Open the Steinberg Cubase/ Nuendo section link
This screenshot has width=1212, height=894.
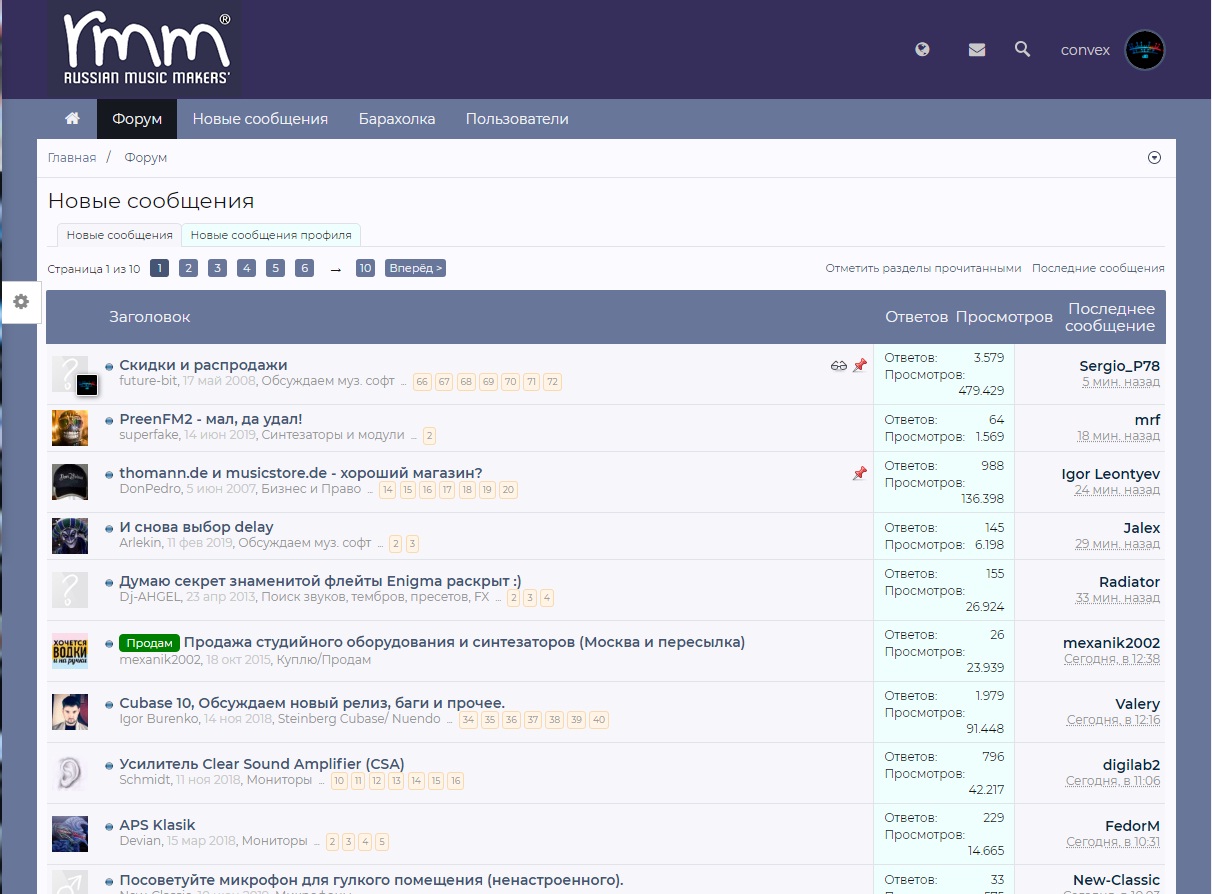[x=359, y=719]
